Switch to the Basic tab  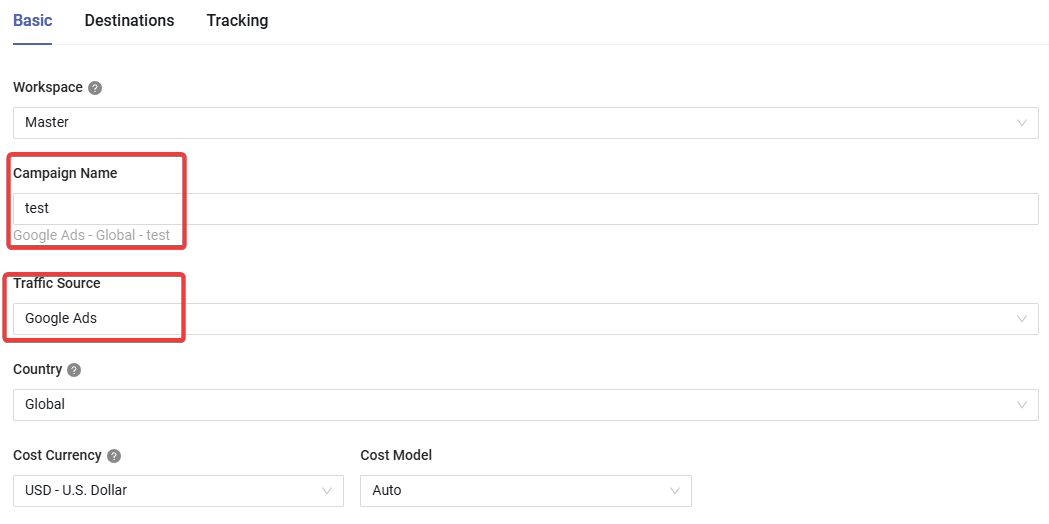coord(33,21)
